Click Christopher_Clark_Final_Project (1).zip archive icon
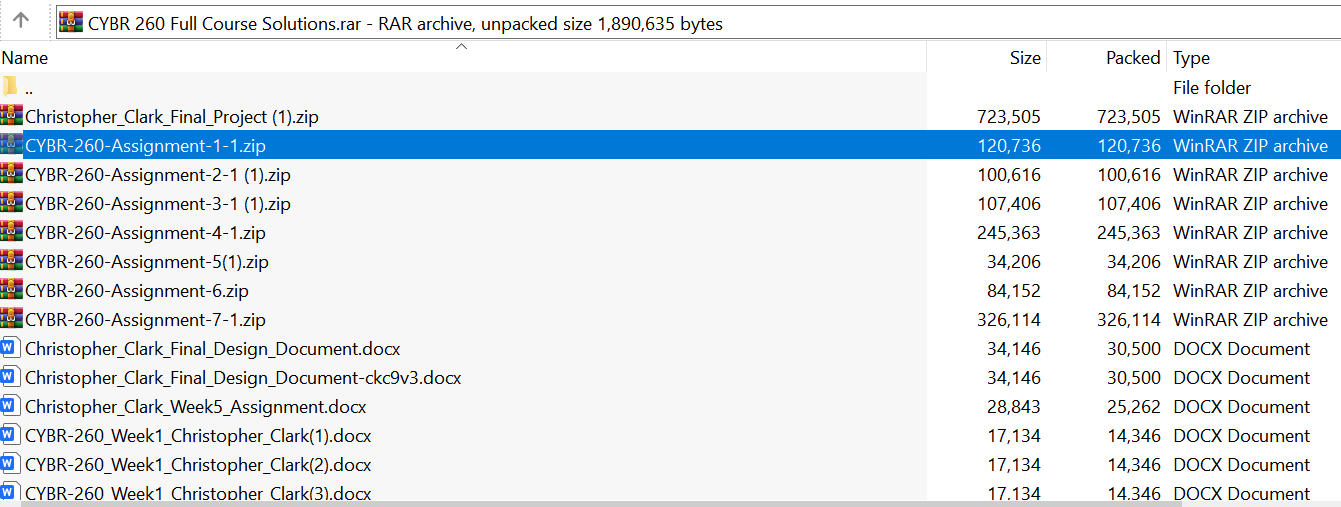 tap(11, 116)
